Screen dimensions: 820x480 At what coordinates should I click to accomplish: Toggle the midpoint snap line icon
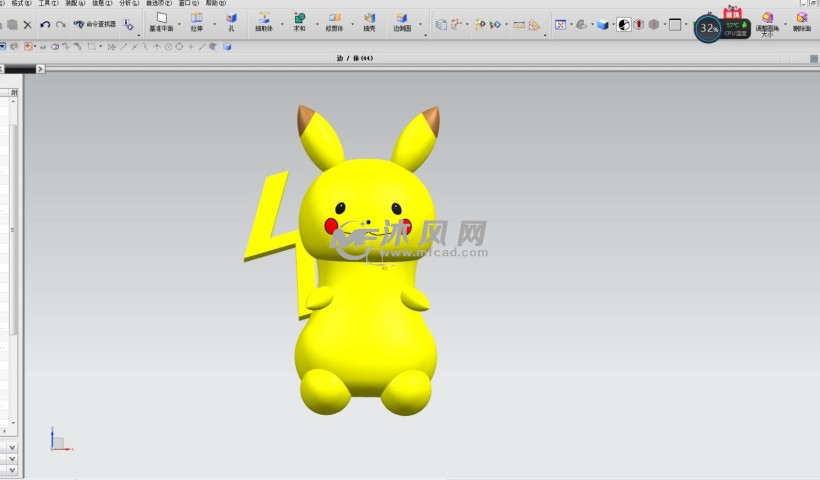tap(134, 47)
